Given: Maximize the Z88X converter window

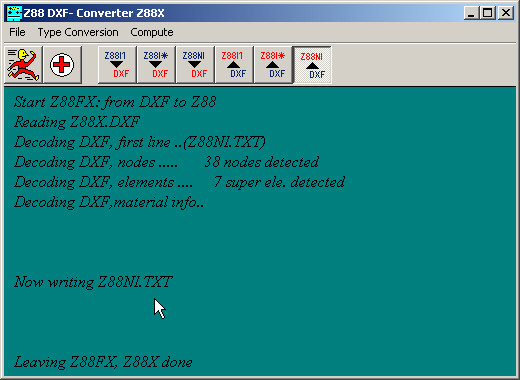Looking at the screenshot, I should pos(488,13).
